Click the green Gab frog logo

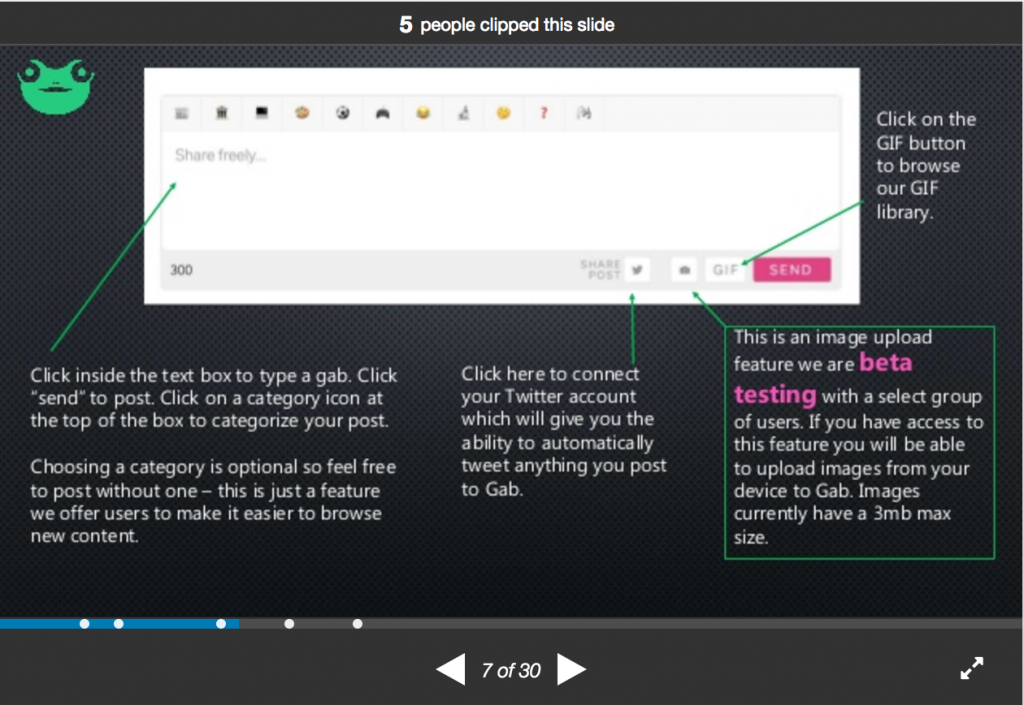click(56, 87)
